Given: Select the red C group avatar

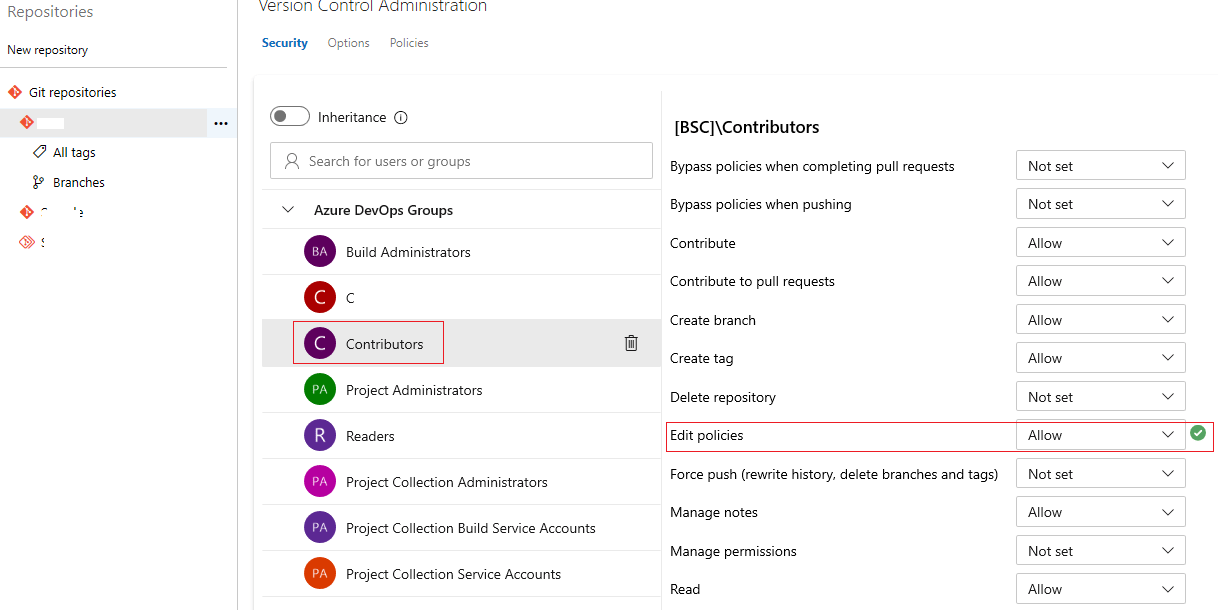Looking at the screenshot, I should pyautogui.click(x=319, y=298).
